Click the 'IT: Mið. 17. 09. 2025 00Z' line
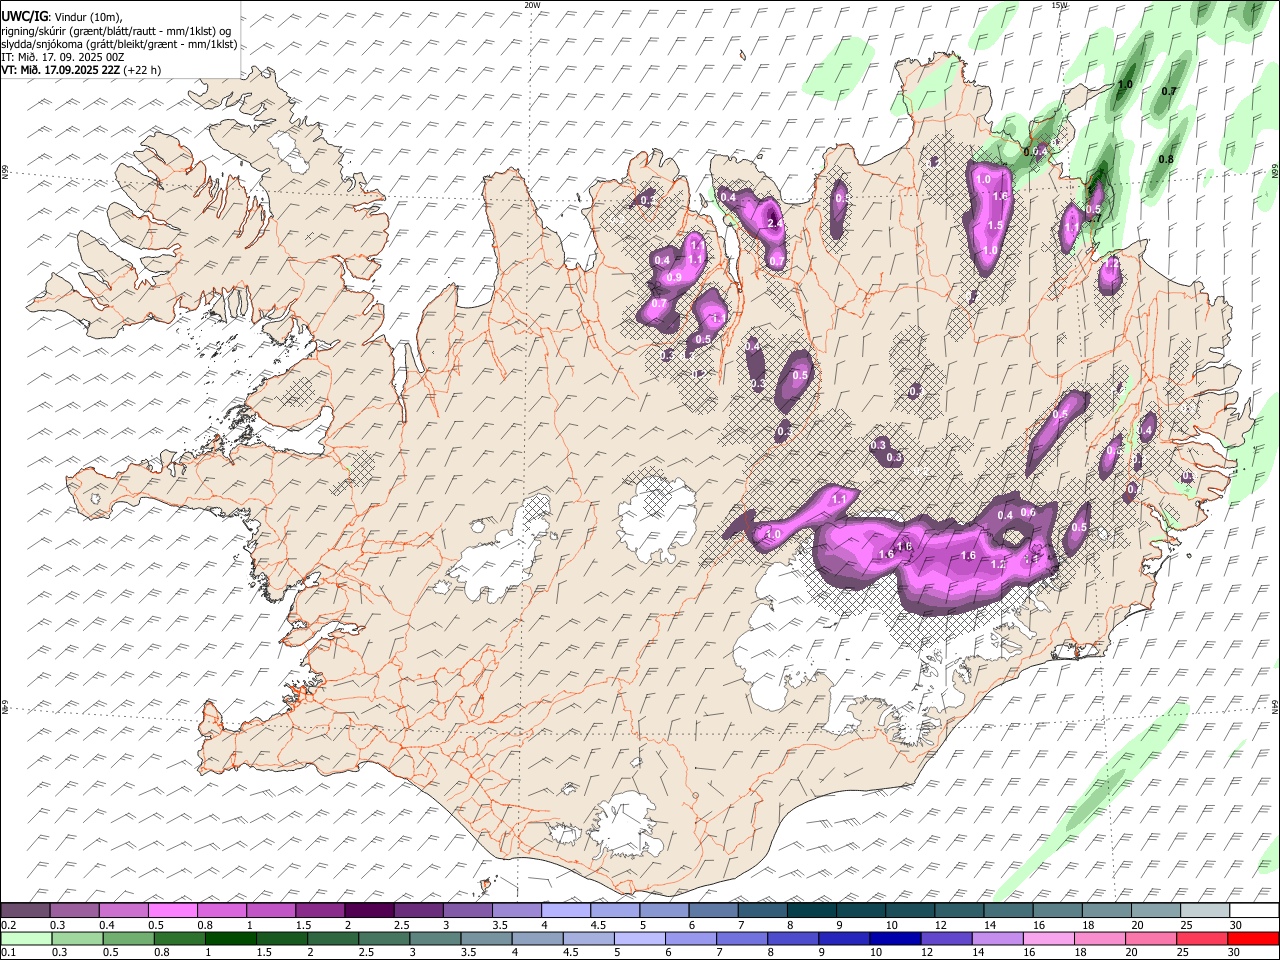Screen dimensions: 1280x960 coord(63,57)
